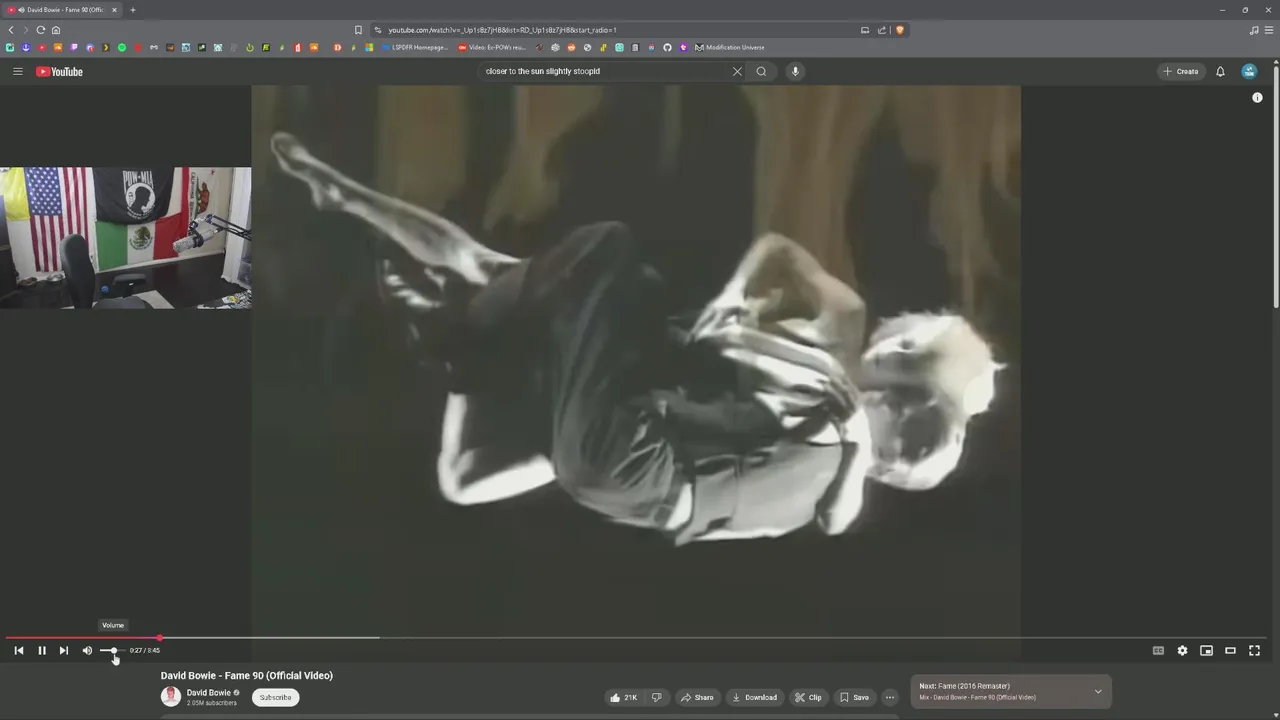The width and height of the screenshot is (1280, 720).
Task: Run search with magnifier icon
Action: click(x=761, y=71)
